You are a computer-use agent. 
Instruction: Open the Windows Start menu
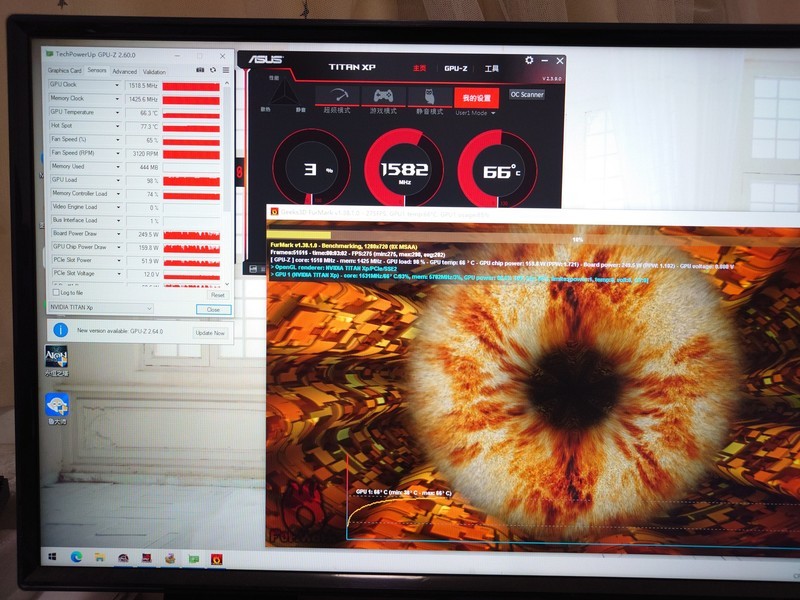click(53, 557)
